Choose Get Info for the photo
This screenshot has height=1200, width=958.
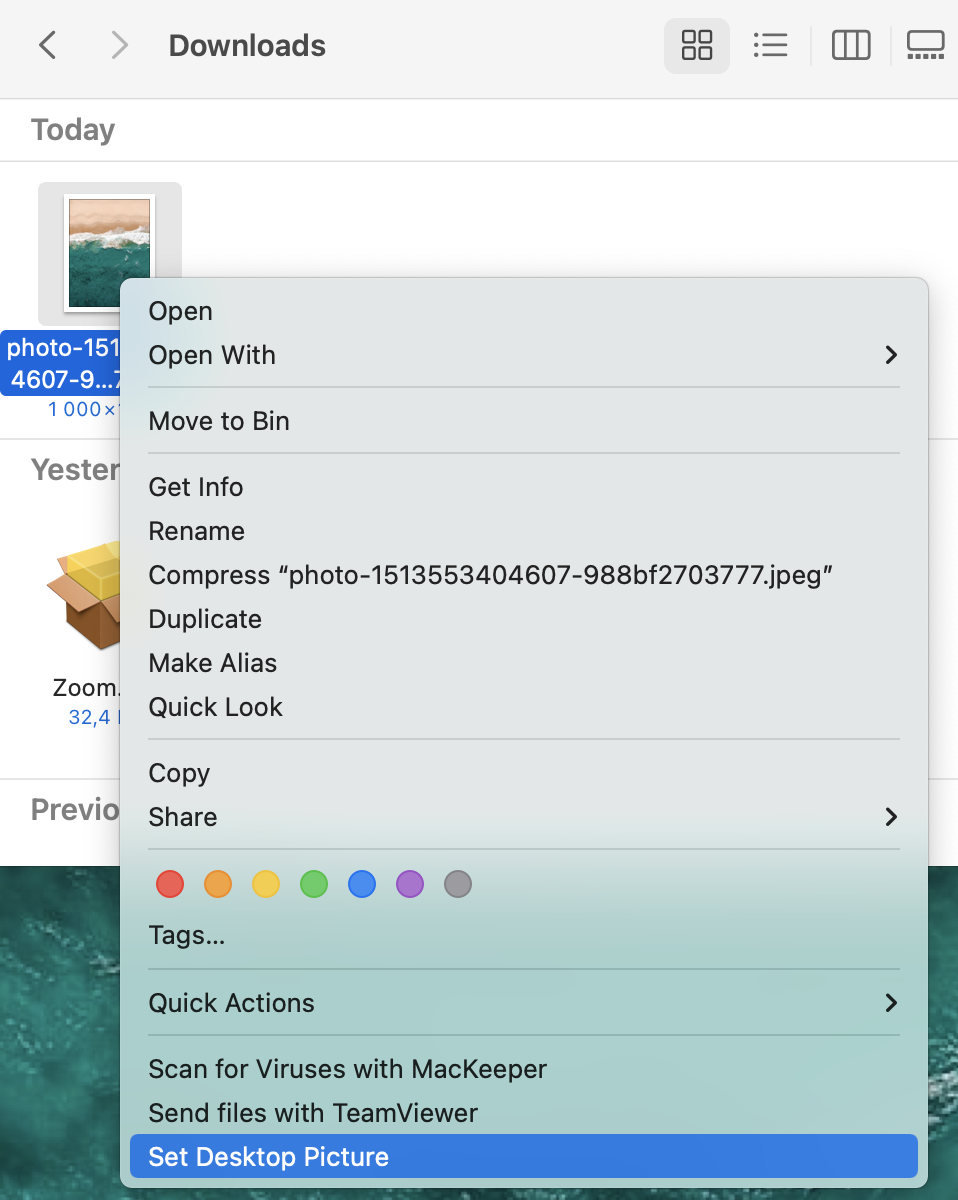pyautogui.click(x=524, y=487)
